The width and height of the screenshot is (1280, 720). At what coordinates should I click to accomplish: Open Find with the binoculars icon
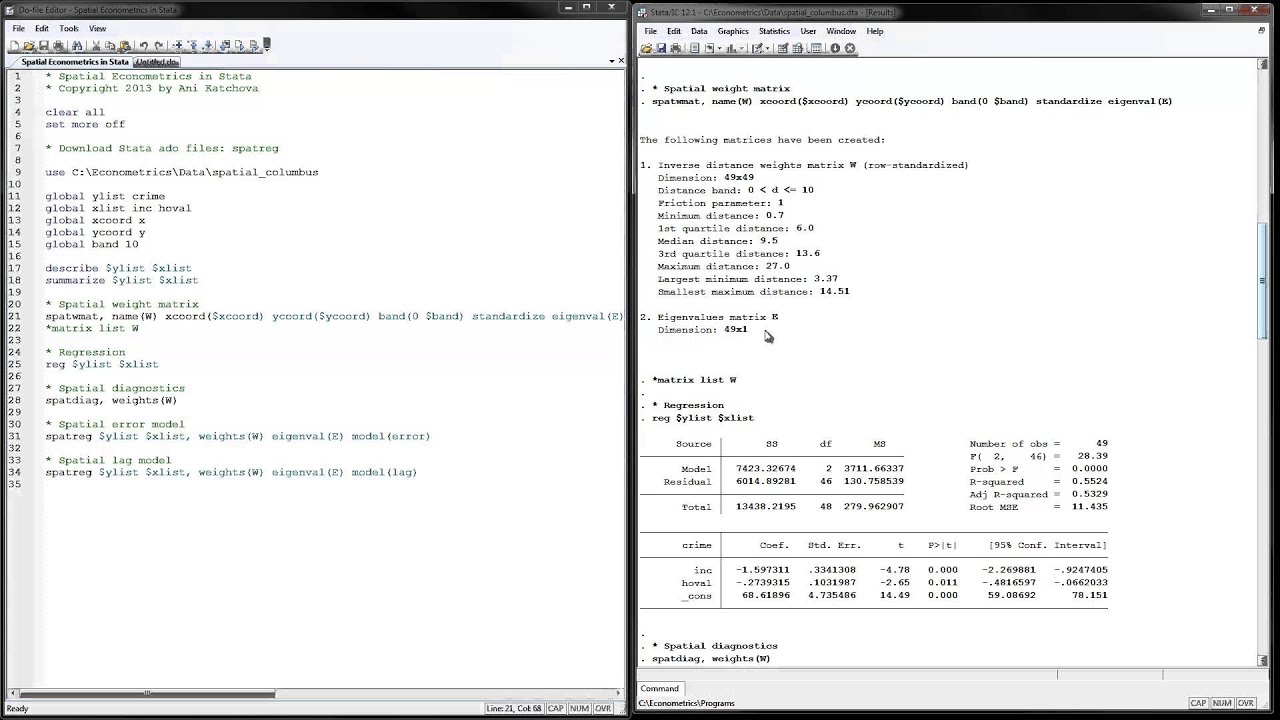[x=77, y=45]
